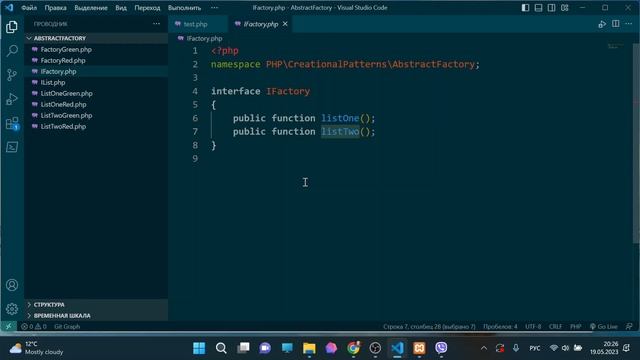Open the Search view in activity bar
The width and height of the screenshot is (640, 360).
point(12,51)
